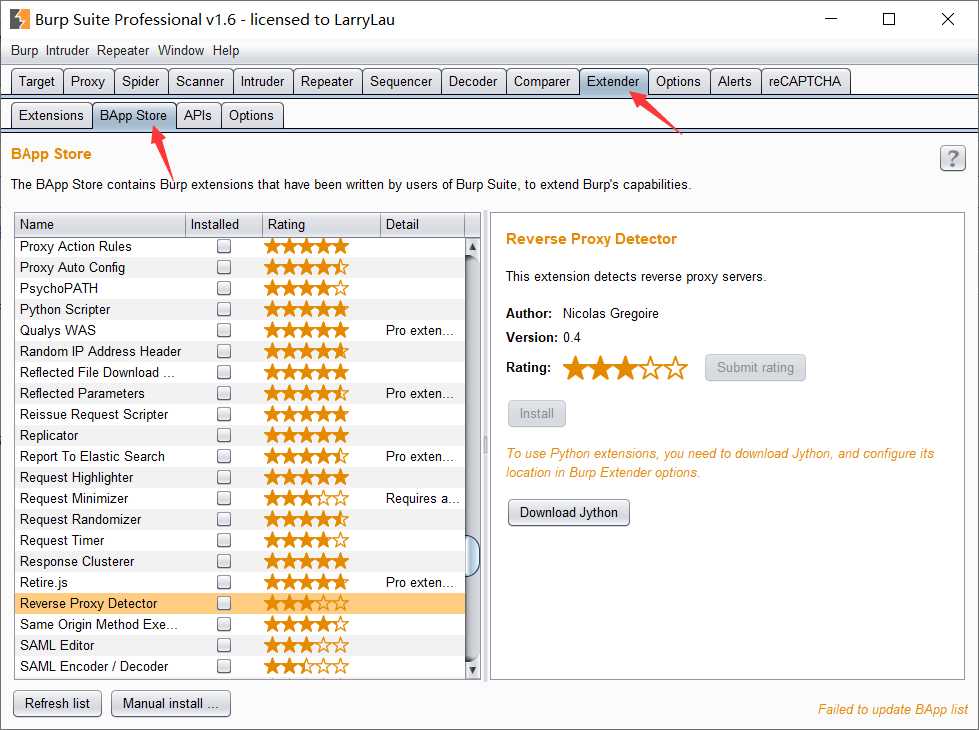Toggle Installed checkbox for PsychoPATH
The width and height of the screenshot is (979, 730).
[x=224, y=289]
